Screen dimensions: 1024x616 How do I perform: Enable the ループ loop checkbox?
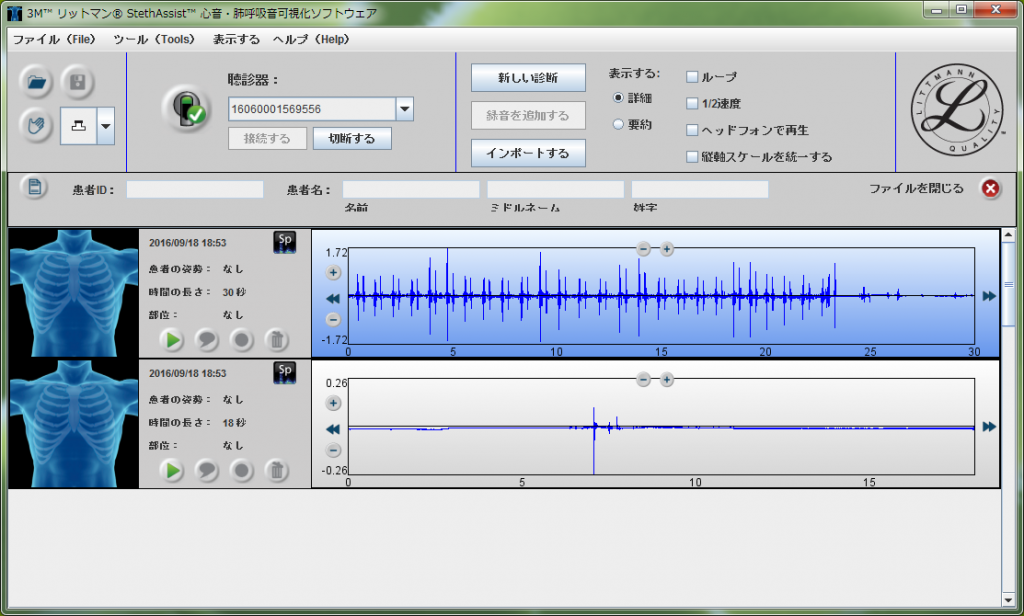[692, 77]
